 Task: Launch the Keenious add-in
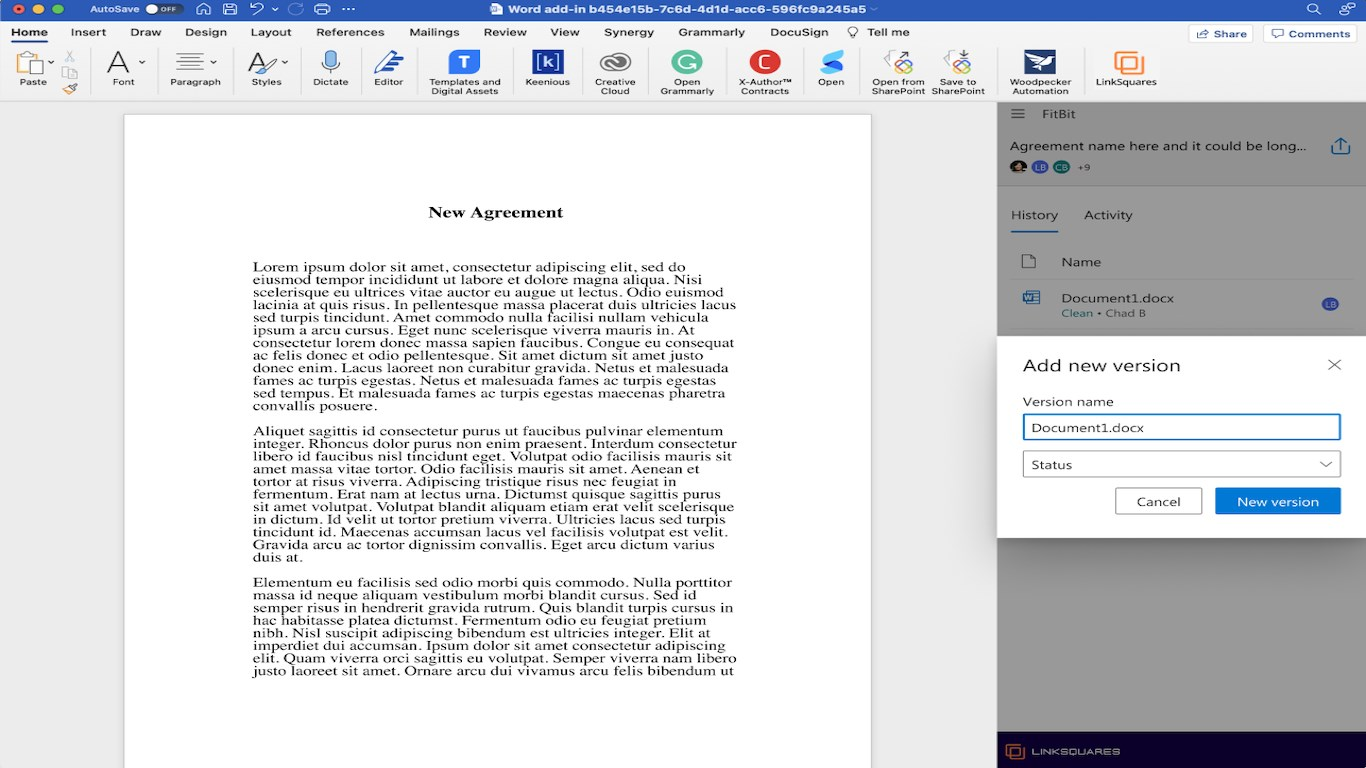tap(547, 64)
